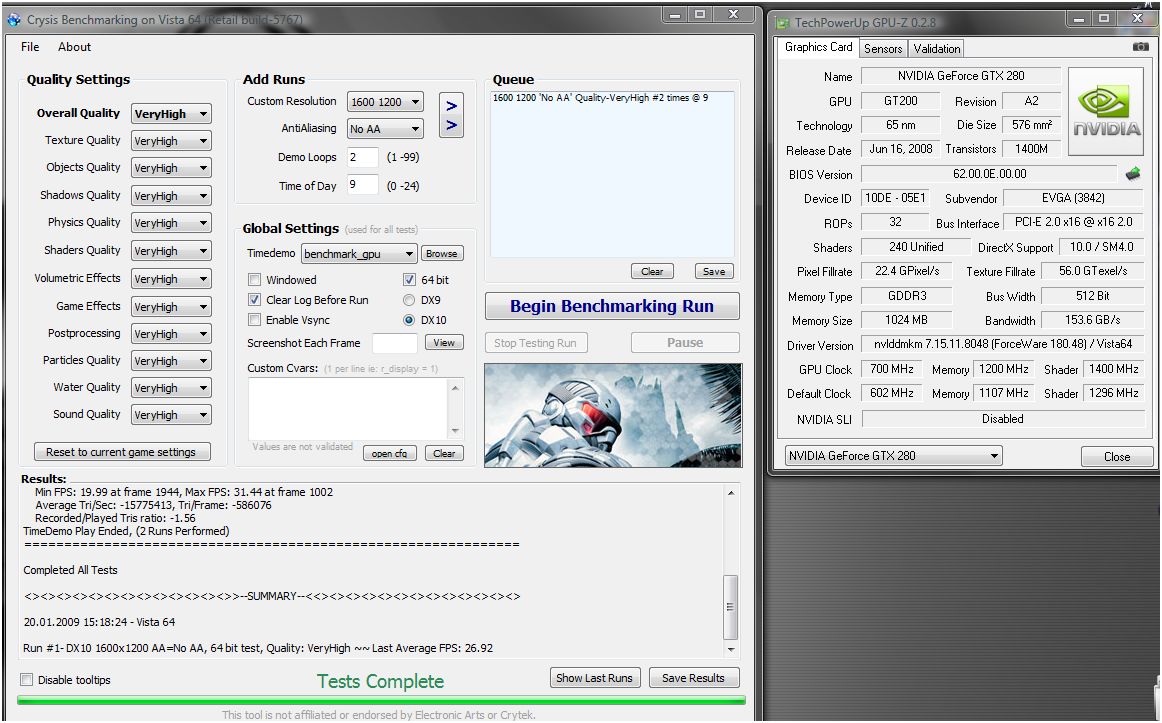
Task: Clear the Custom Cvars box
Action: 444,453
